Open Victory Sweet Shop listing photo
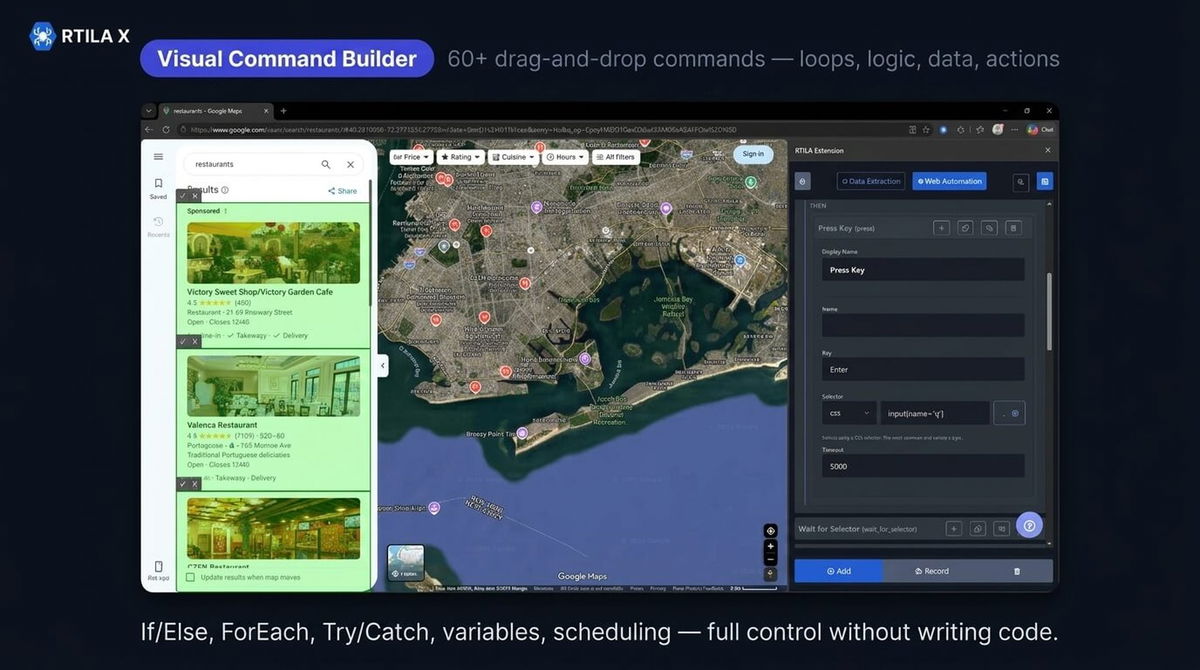Viewport: 1200px width, 670px height. click(273, 252)
